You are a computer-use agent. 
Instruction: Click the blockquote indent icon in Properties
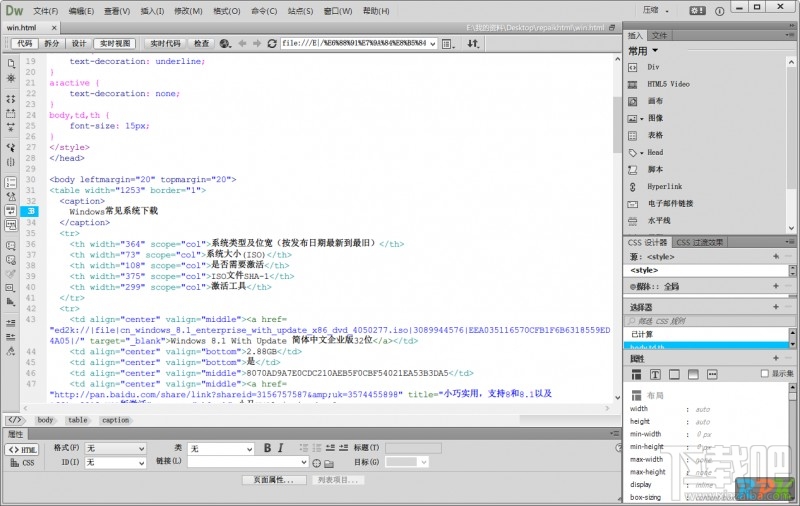tap(343, 448)
